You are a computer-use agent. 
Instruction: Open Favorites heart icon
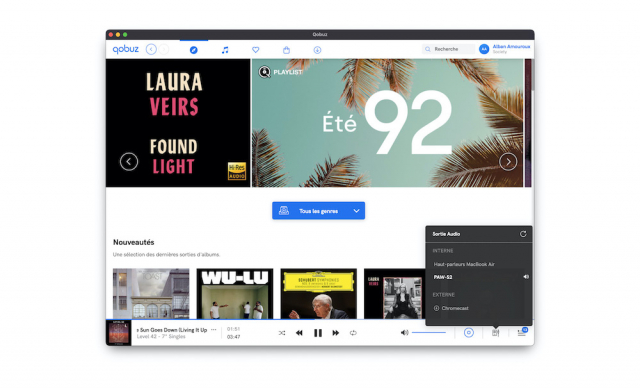coord(256,50)
